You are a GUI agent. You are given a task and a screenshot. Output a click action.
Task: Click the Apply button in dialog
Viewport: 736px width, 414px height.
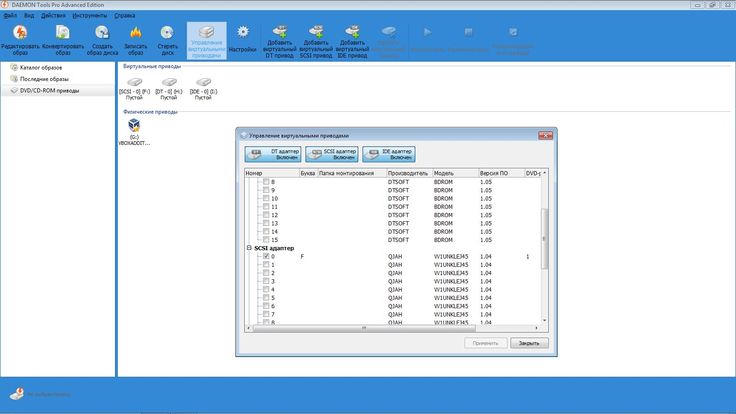click(x=485, y=343)
